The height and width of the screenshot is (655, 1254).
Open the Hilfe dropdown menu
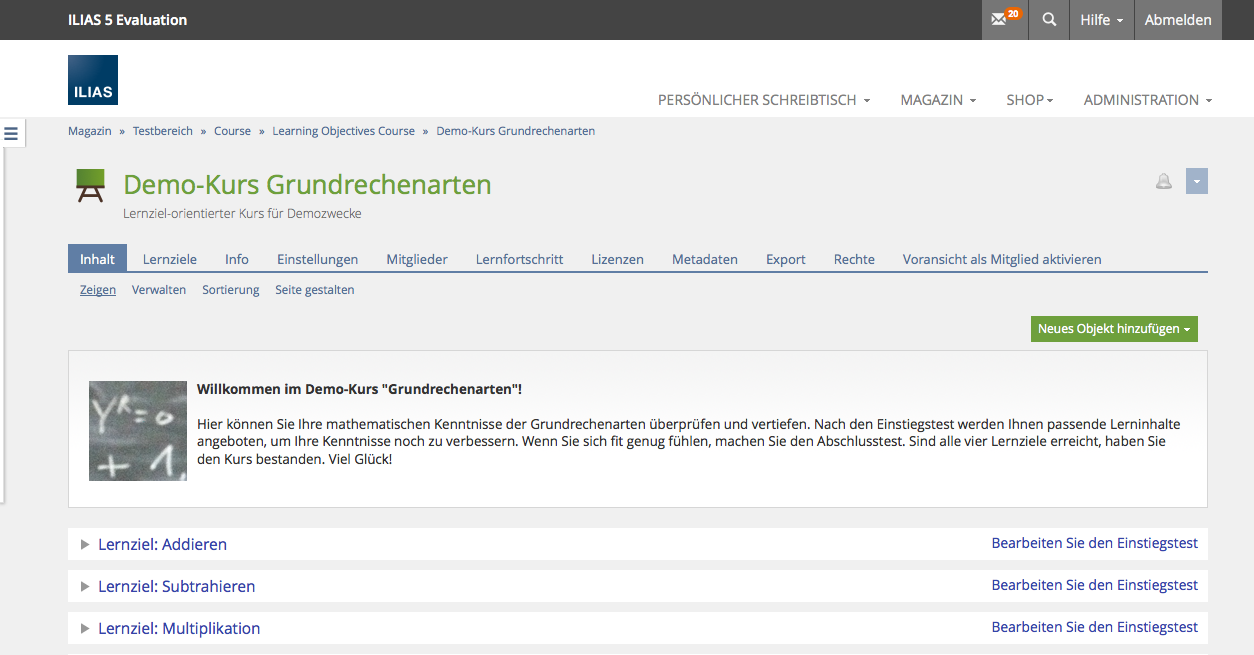(1101, 20)
